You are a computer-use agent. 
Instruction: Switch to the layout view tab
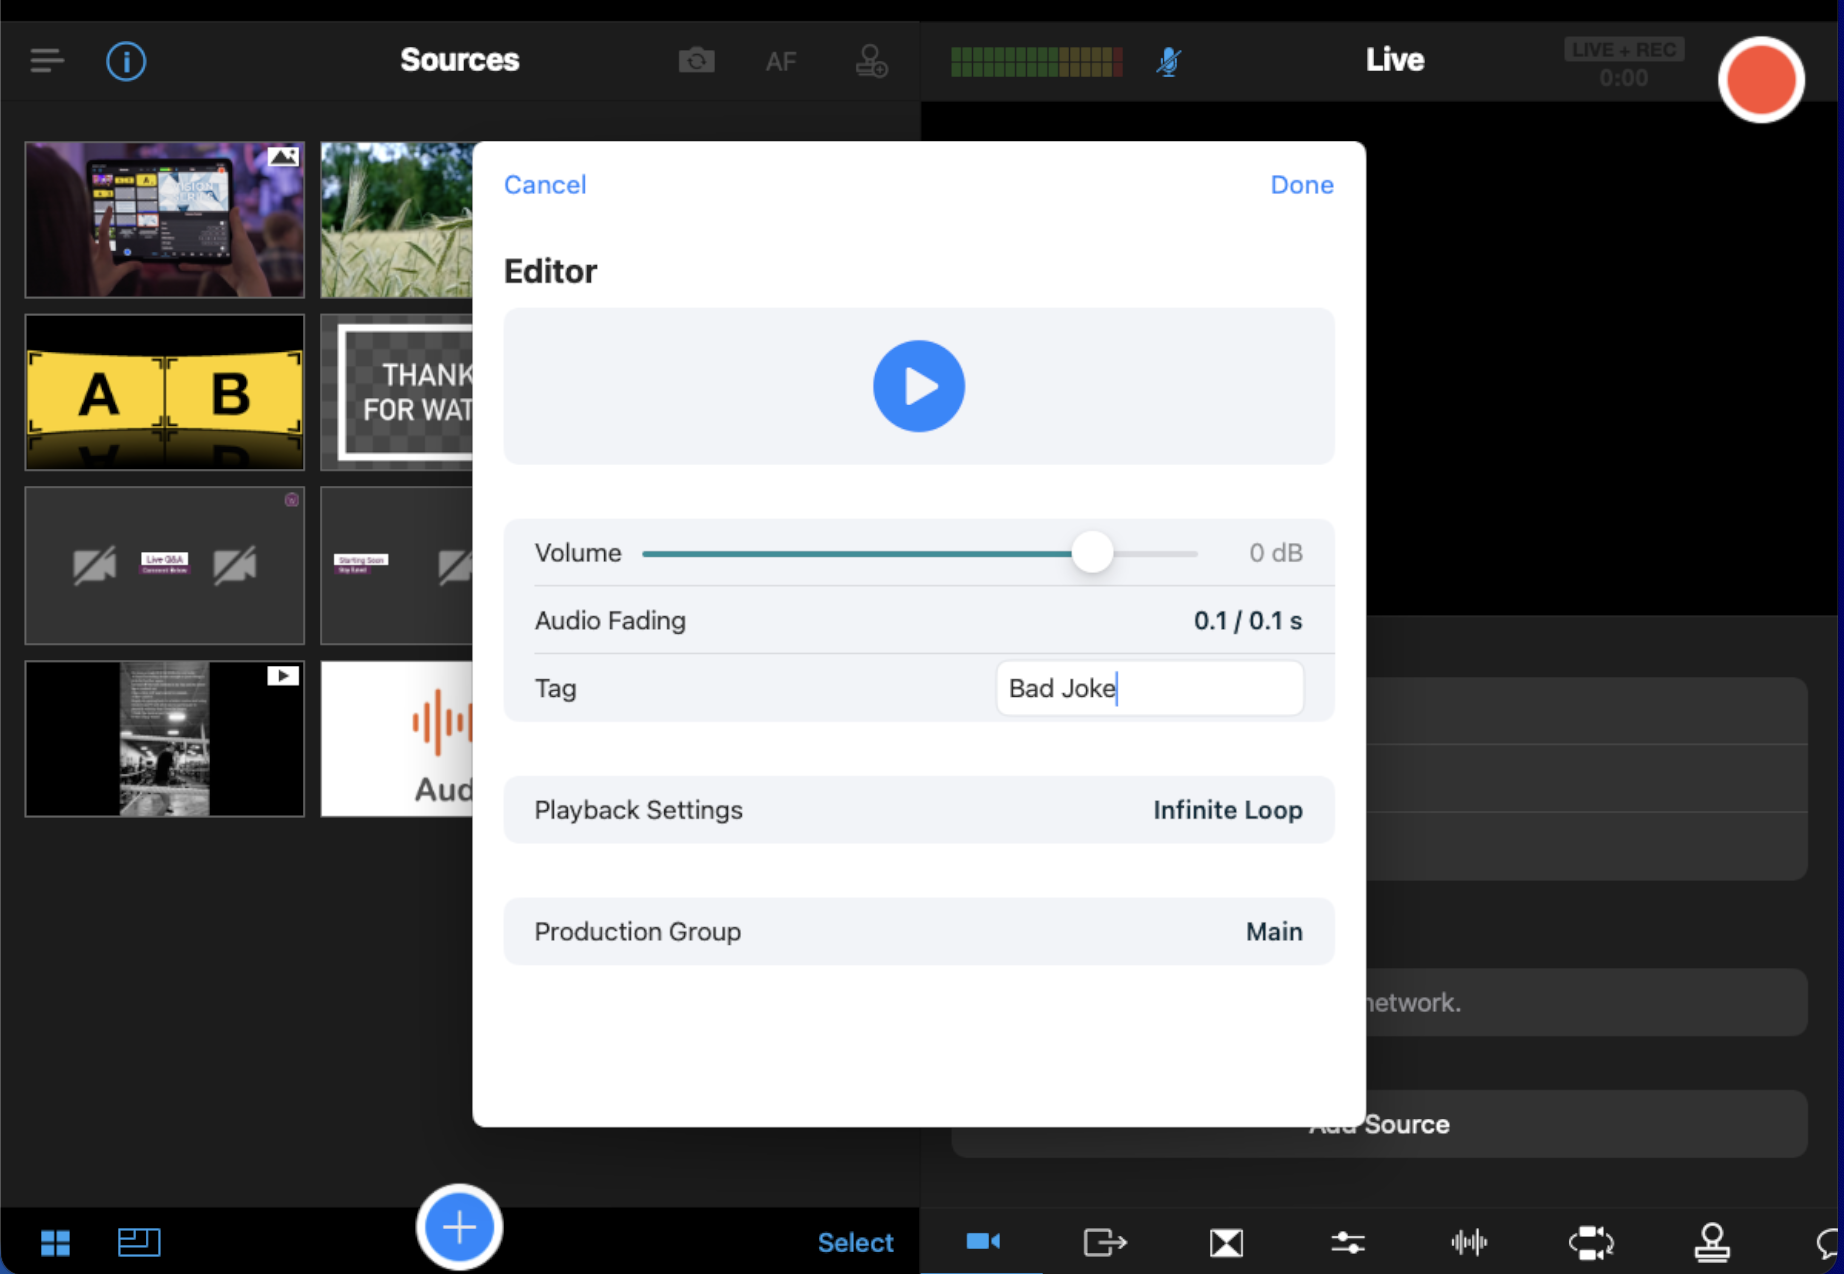(139, 1242)
